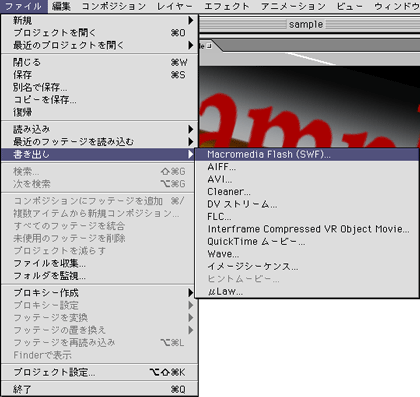Expand 最近のフッテージを読み込む submenu

tap(99, 142)
